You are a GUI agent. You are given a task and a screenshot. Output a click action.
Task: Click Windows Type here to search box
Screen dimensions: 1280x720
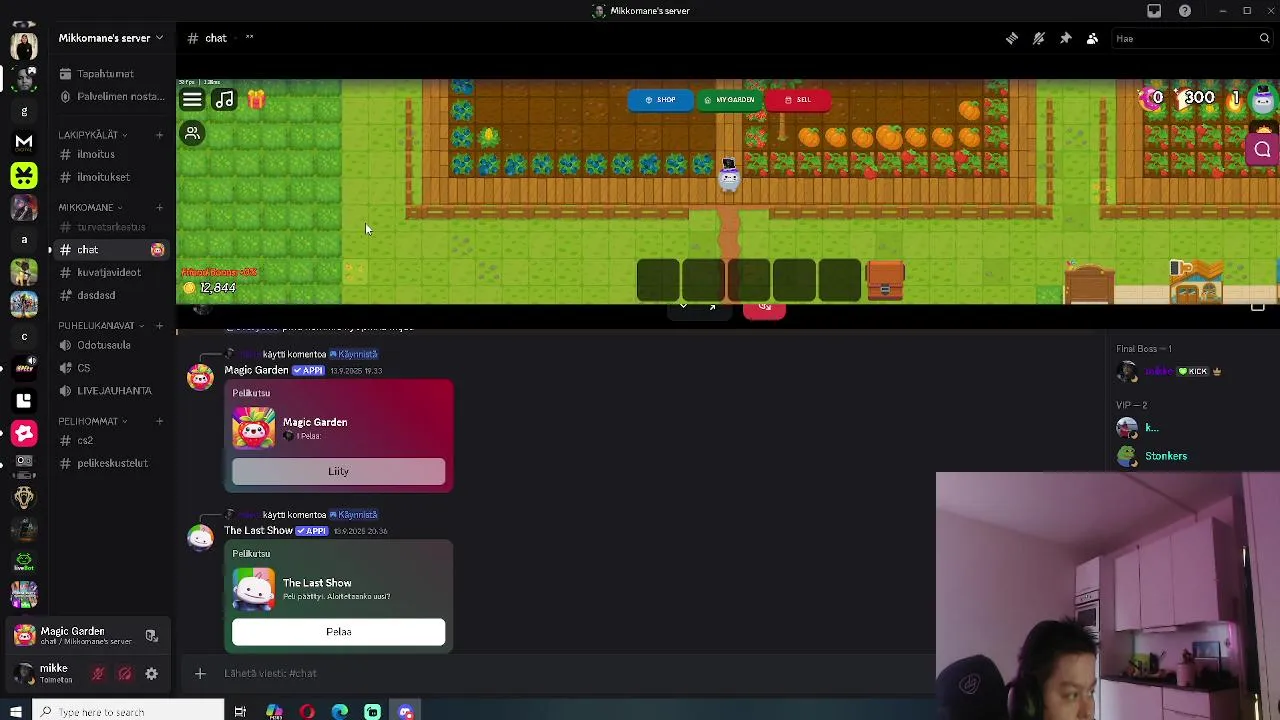click(128, 712)
